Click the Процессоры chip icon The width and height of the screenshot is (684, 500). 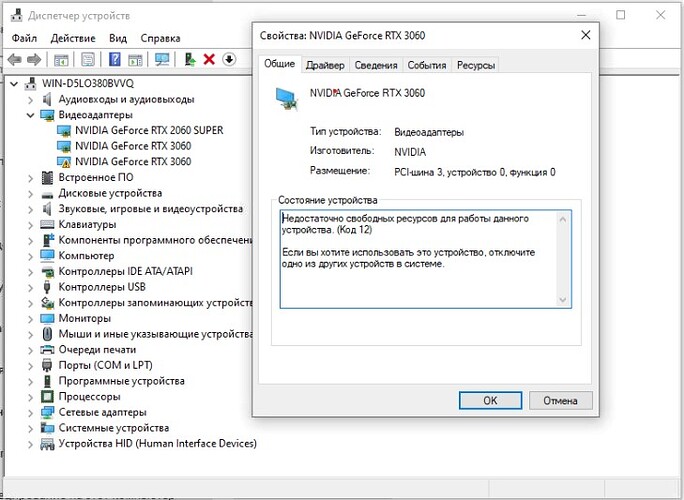pyautogui.click(x=47, y=397)
